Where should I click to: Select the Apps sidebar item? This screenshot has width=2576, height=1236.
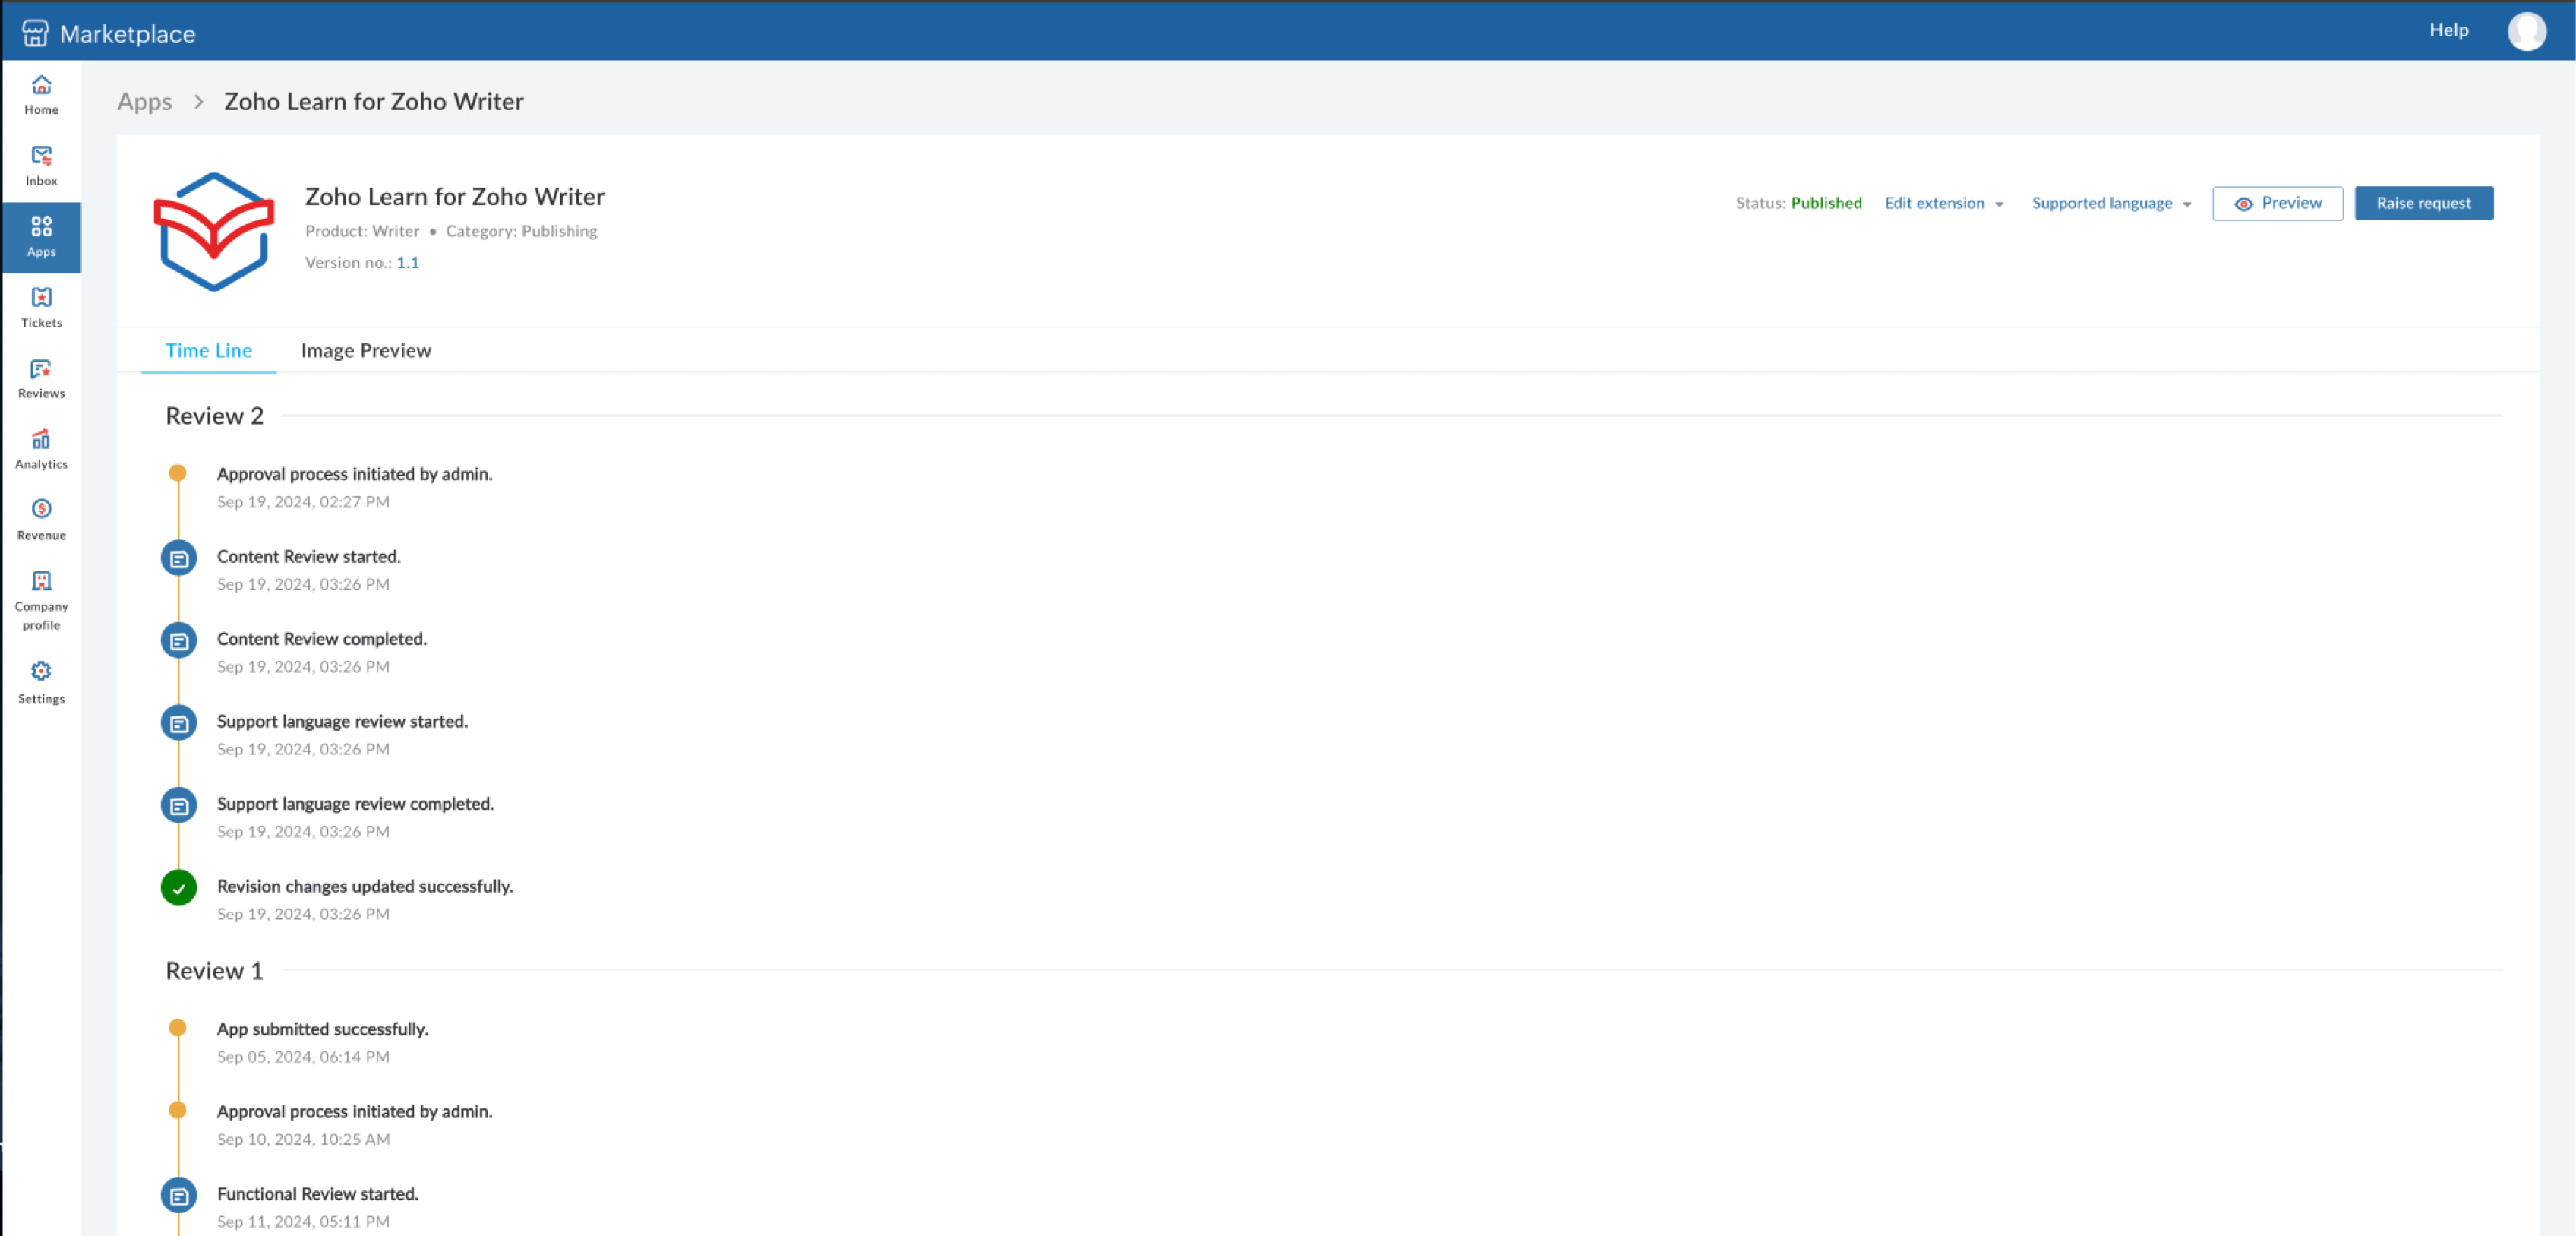(41, 237)
